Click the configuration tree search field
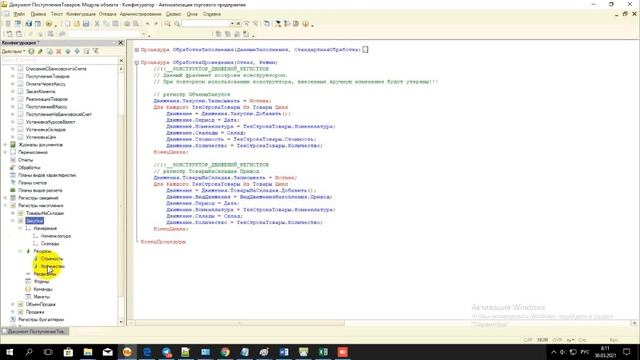The image size is (640, 360). coord(60,60)
